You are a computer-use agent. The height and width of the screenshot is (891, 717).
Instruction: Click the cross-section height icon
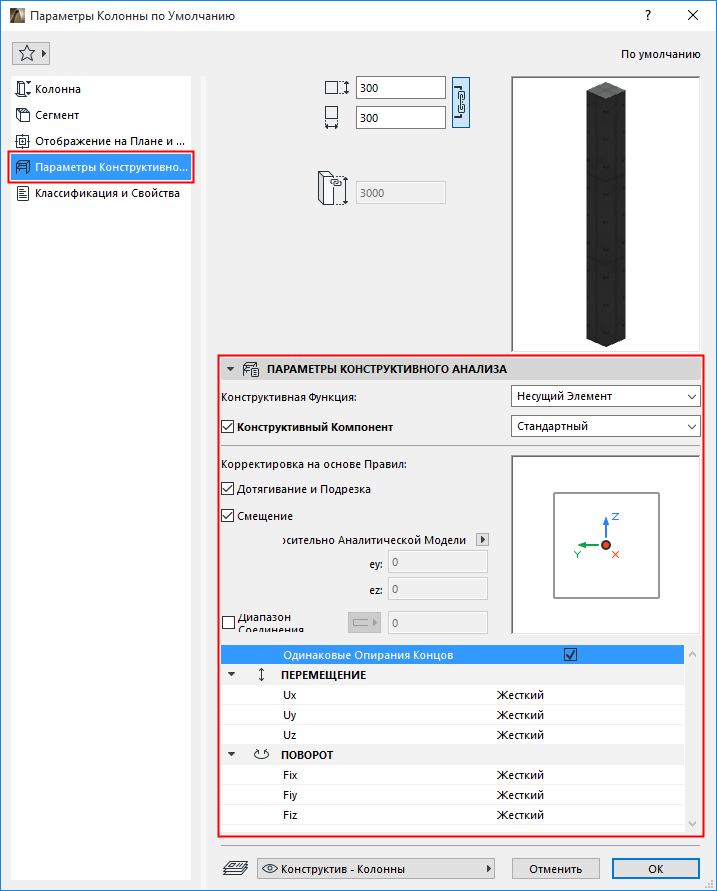(337, 88)
